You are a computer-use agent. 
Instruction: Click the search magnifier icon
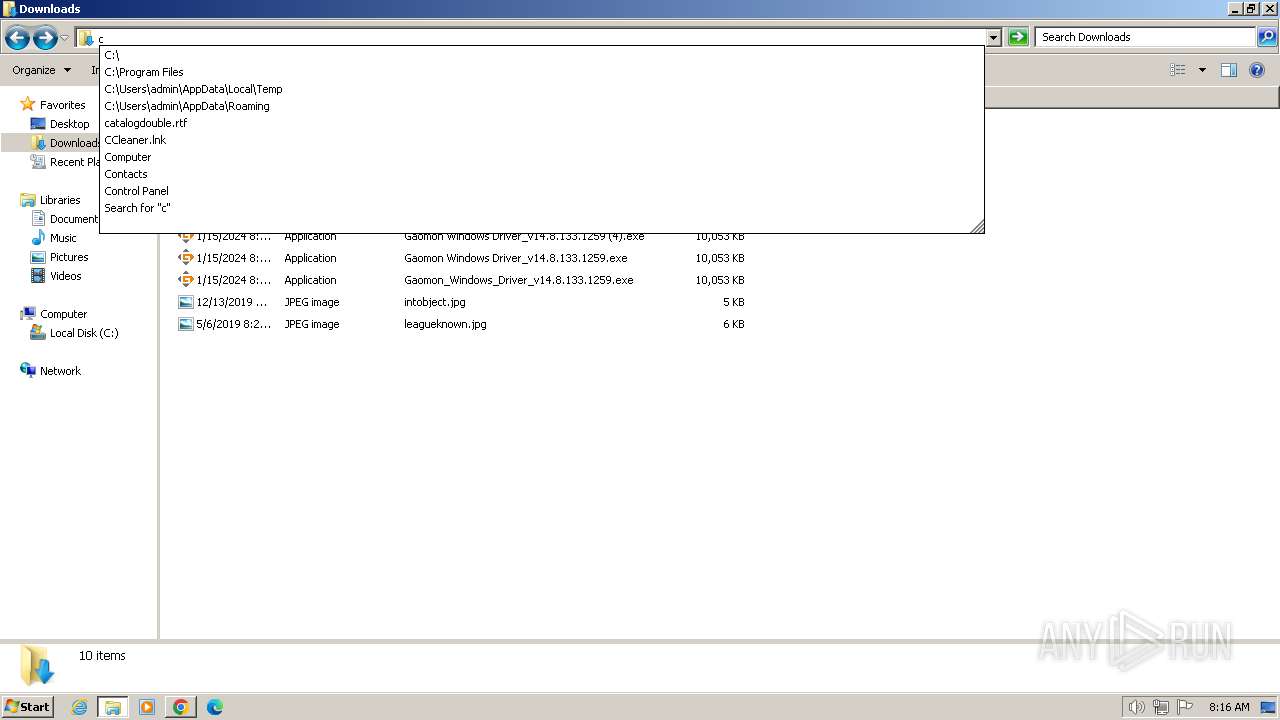pyautogui.click(x=1267, y=37)
